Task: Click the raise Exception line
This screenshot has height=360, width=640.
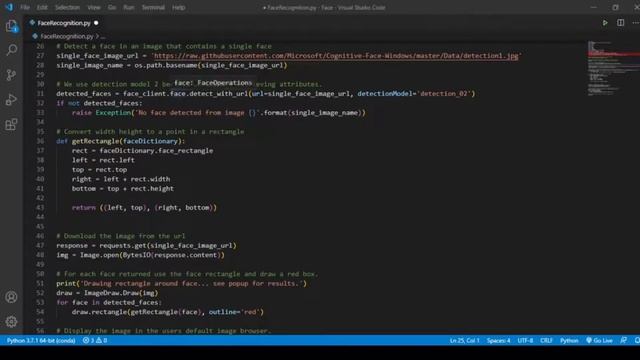Action: 219,113
